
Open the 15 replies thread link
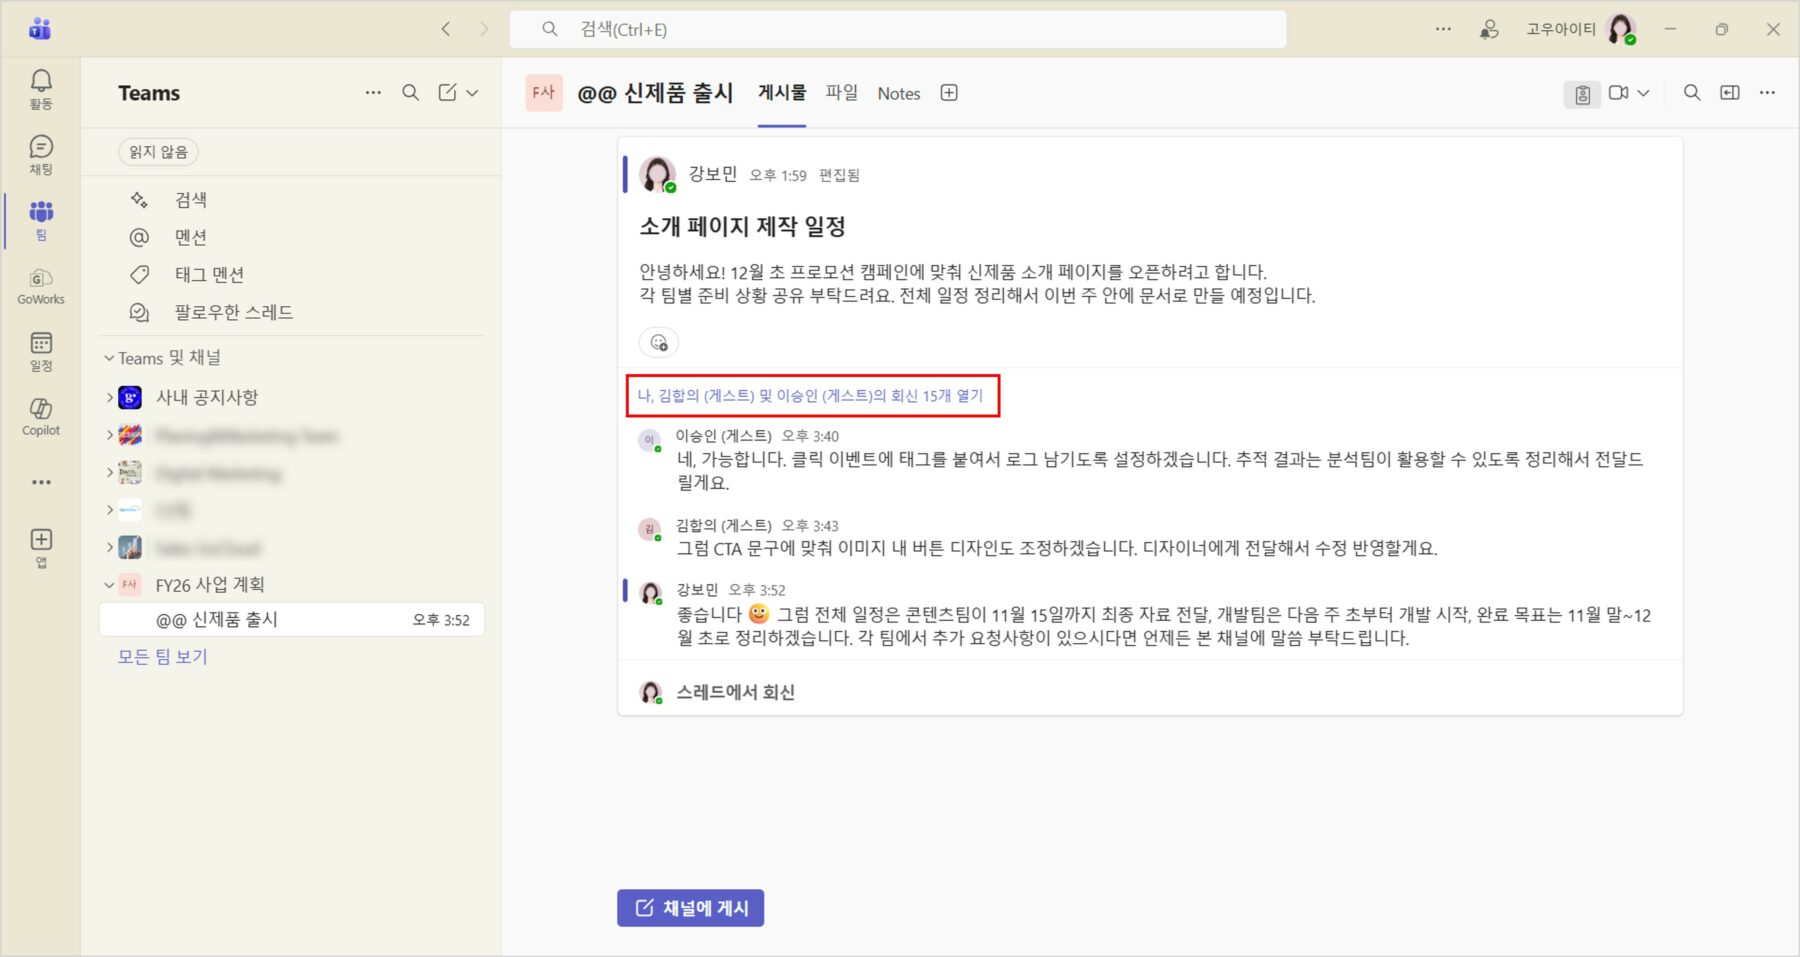[810, 396]
